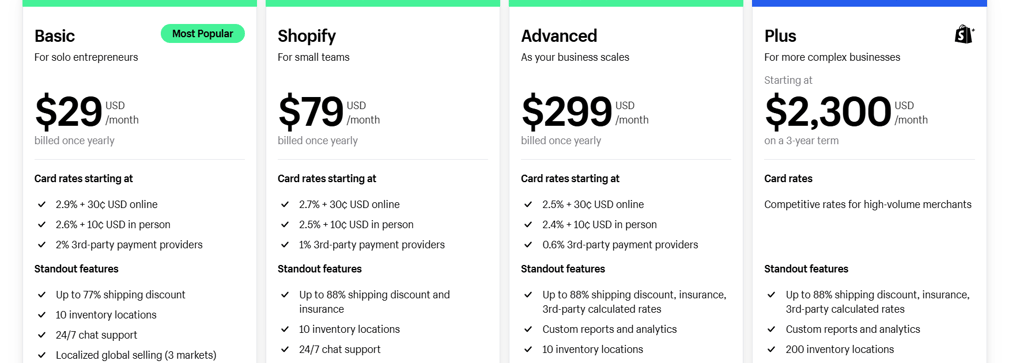Click the Most Popular badge on Basic

(202, 34)
